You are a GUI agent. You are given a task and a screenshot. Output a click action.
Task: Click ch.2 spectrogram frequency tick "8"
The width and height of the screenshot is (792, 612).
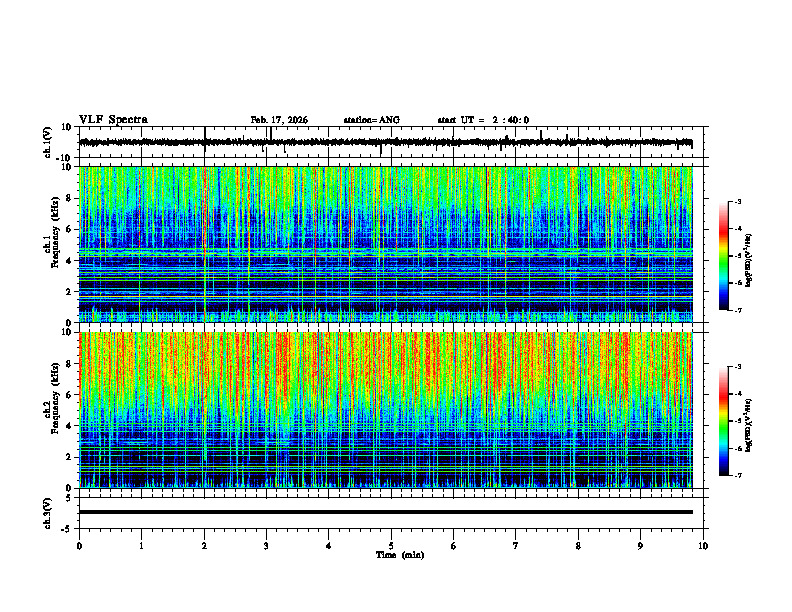70,364
